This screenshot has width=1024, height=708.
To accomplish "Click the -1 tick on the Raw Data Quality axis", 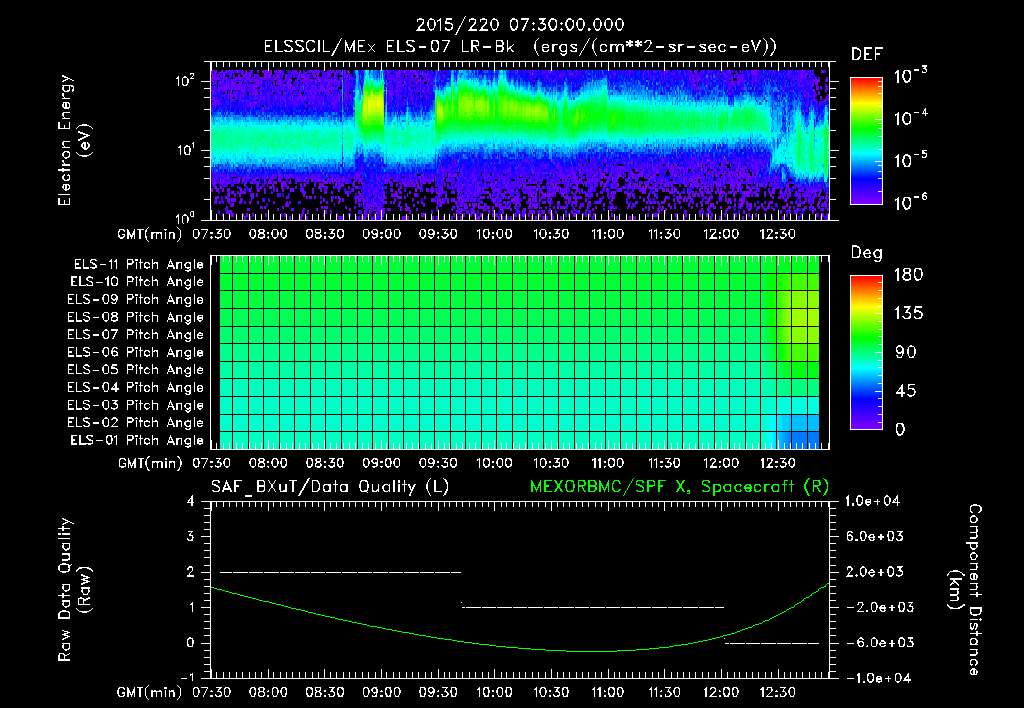I will (186, 678).
